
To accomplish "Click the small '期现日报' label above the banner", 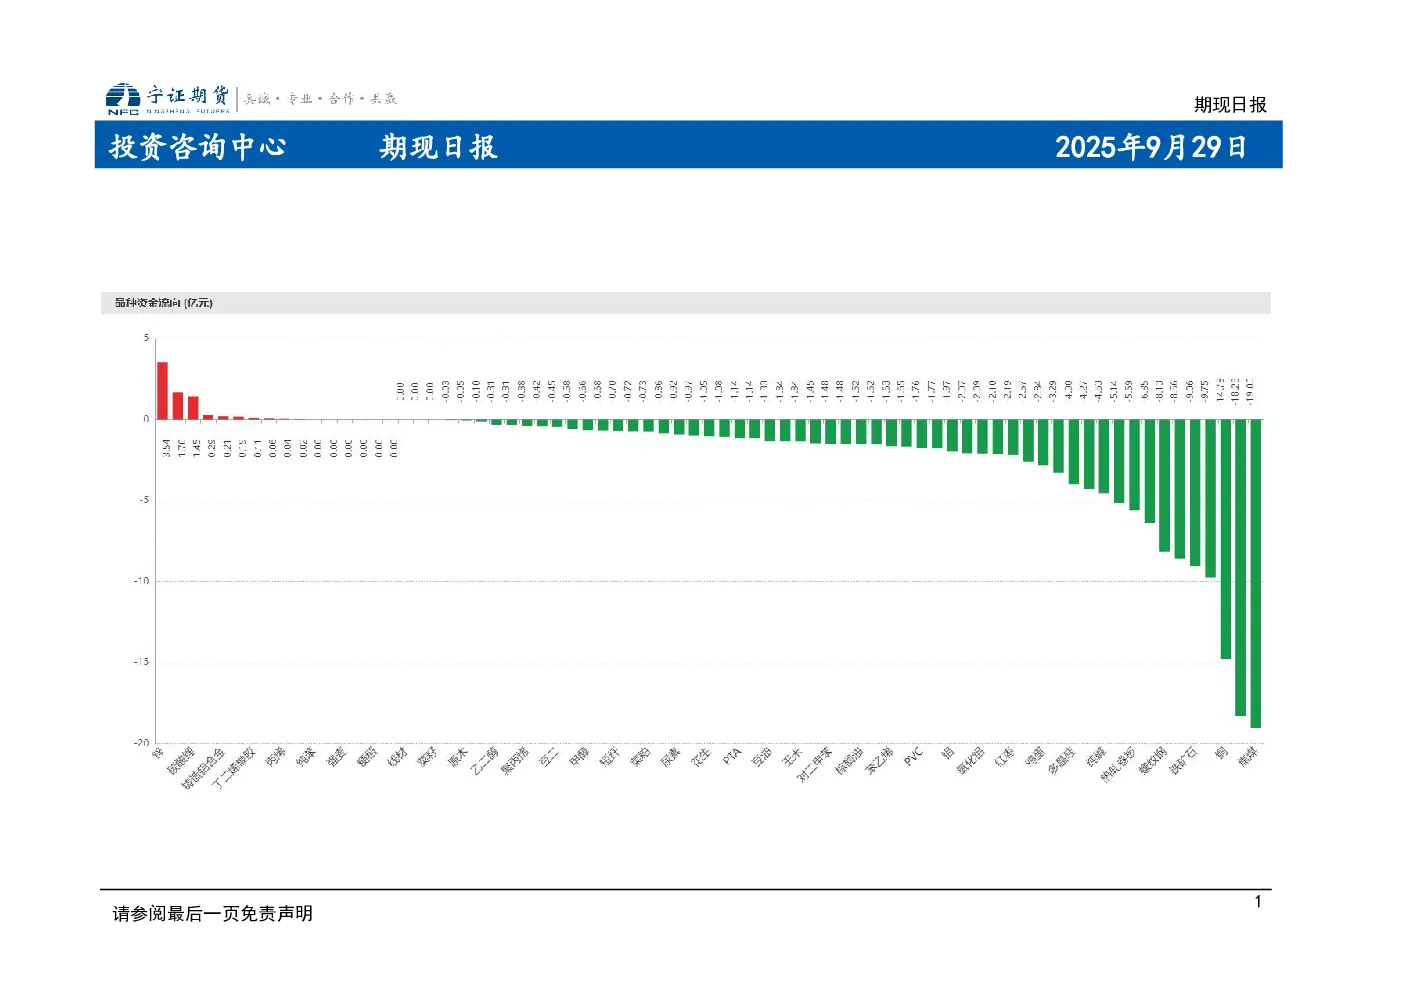I will (x=1230, y=105).
